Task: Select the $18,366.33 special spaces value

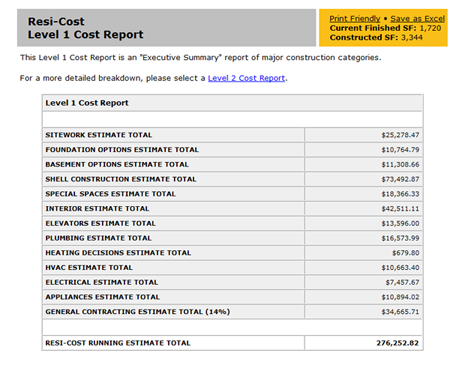Action: (x=400, y=194)
